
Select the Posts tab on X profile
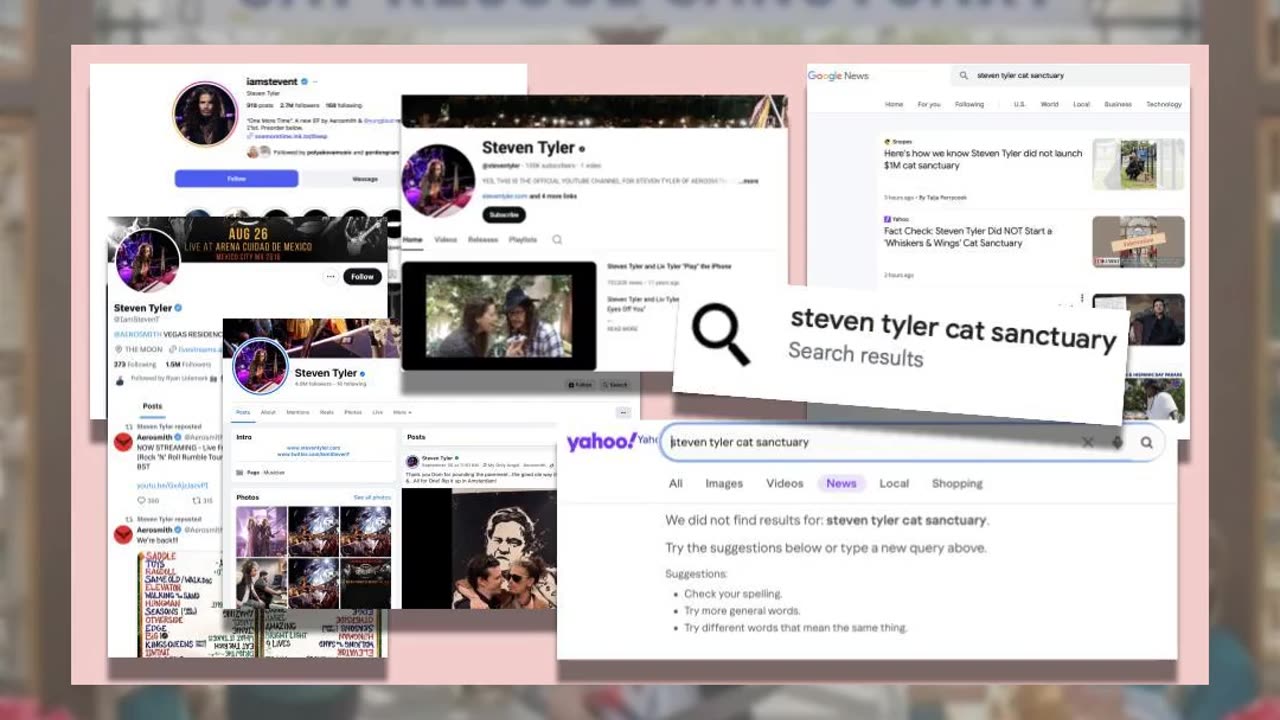coord(152,407)
